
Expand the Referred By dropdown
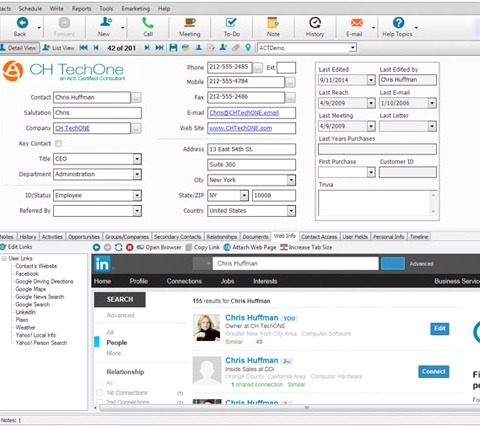tap(137, 211)
